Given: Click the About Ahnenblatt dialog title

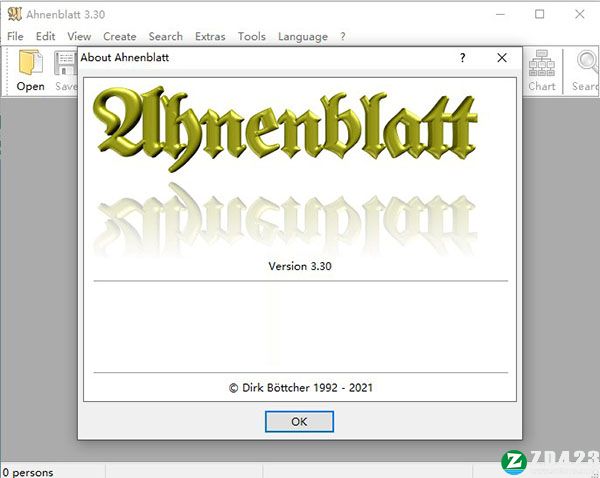Looking at the screenshot, I should [125, 58].
